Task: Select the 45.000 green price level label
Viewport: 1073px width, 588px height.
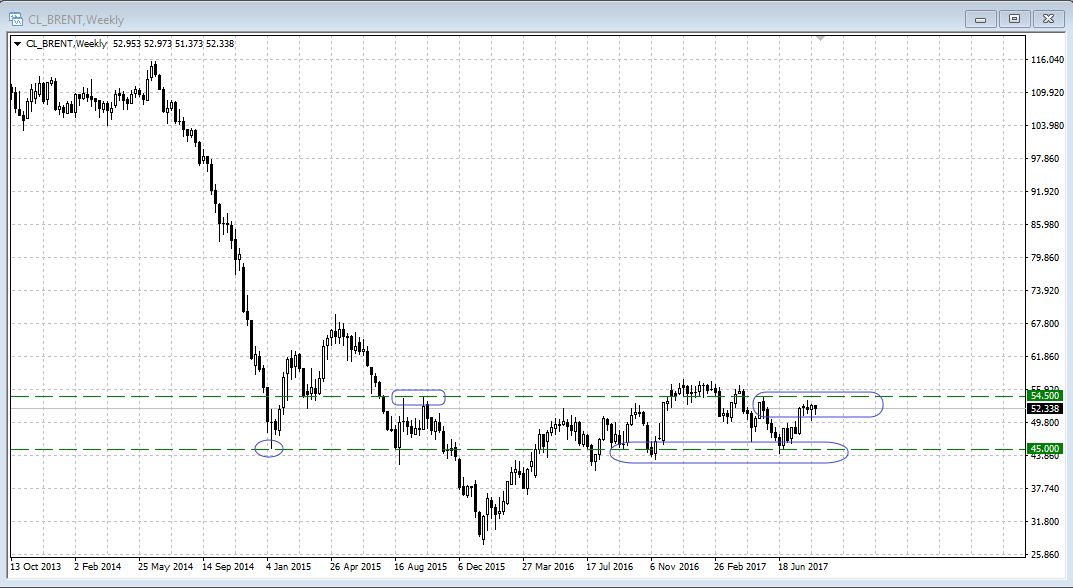Action: pos(1044,450)
